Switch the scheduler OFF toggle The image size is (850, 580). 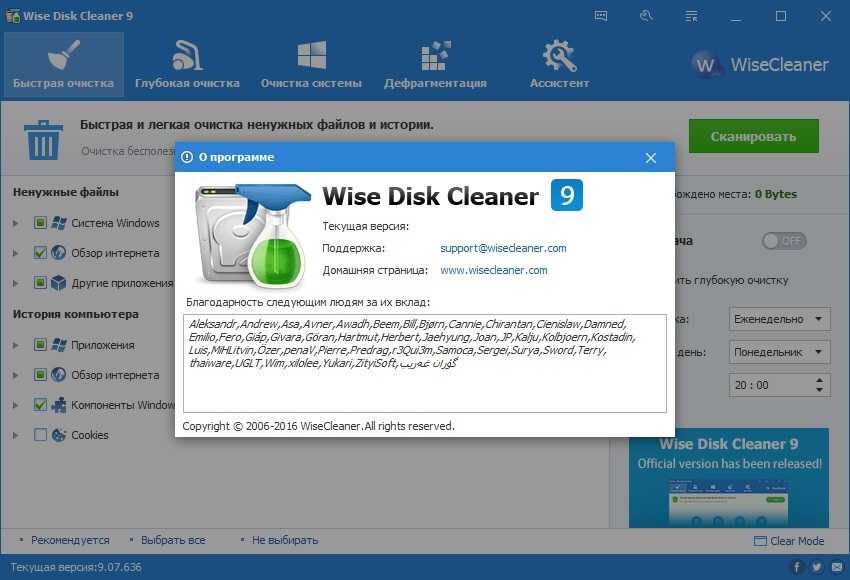(784, 241)
